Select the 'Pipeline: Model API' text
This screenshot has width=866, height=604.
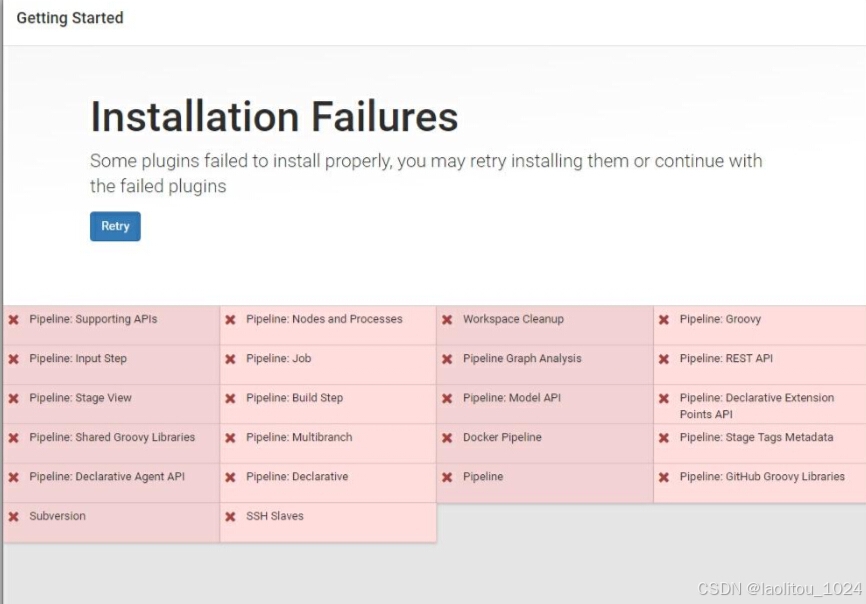pyautogui.click(x=512, y=398)
